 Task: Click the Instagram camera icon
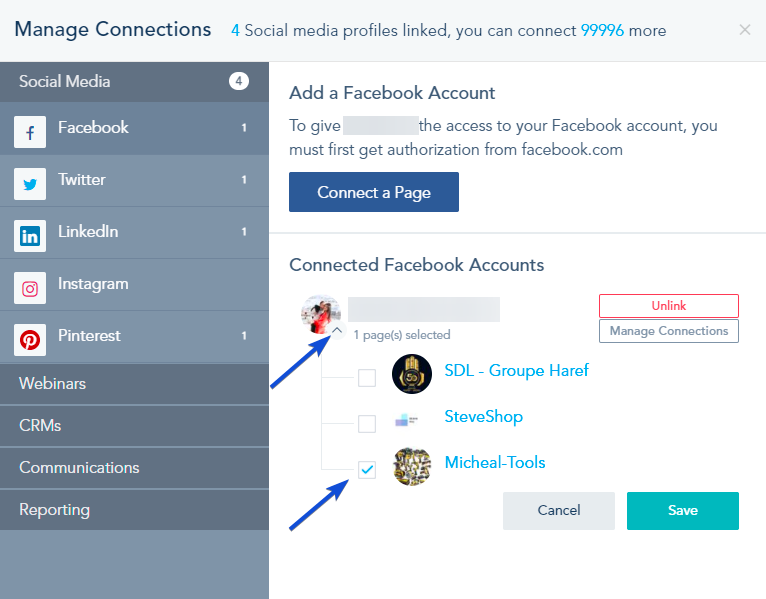(30, 288)
